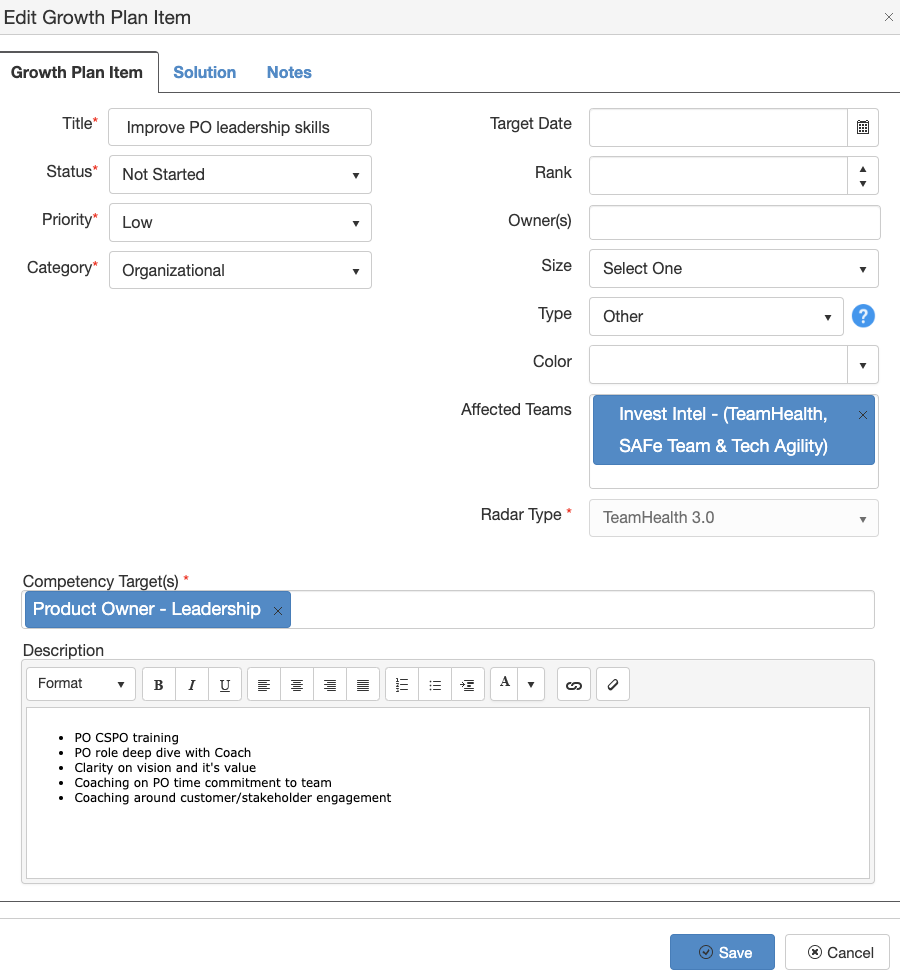
Task: Open the Status dropdown showing Not Started
Action: (x=241, y=174)
